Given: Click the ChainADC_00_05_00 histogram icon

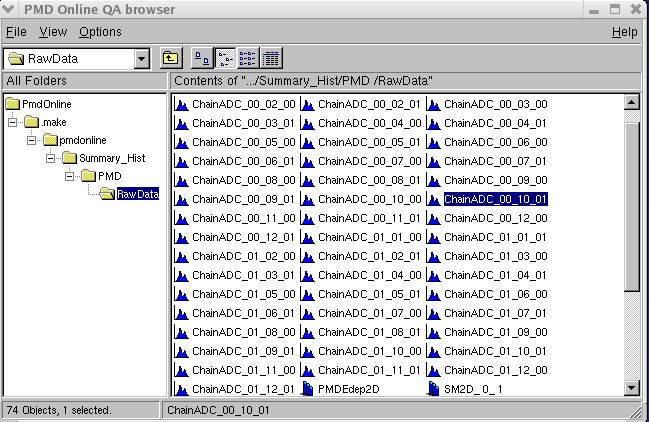Looking at the screenshot, I should tap(181, 143).
